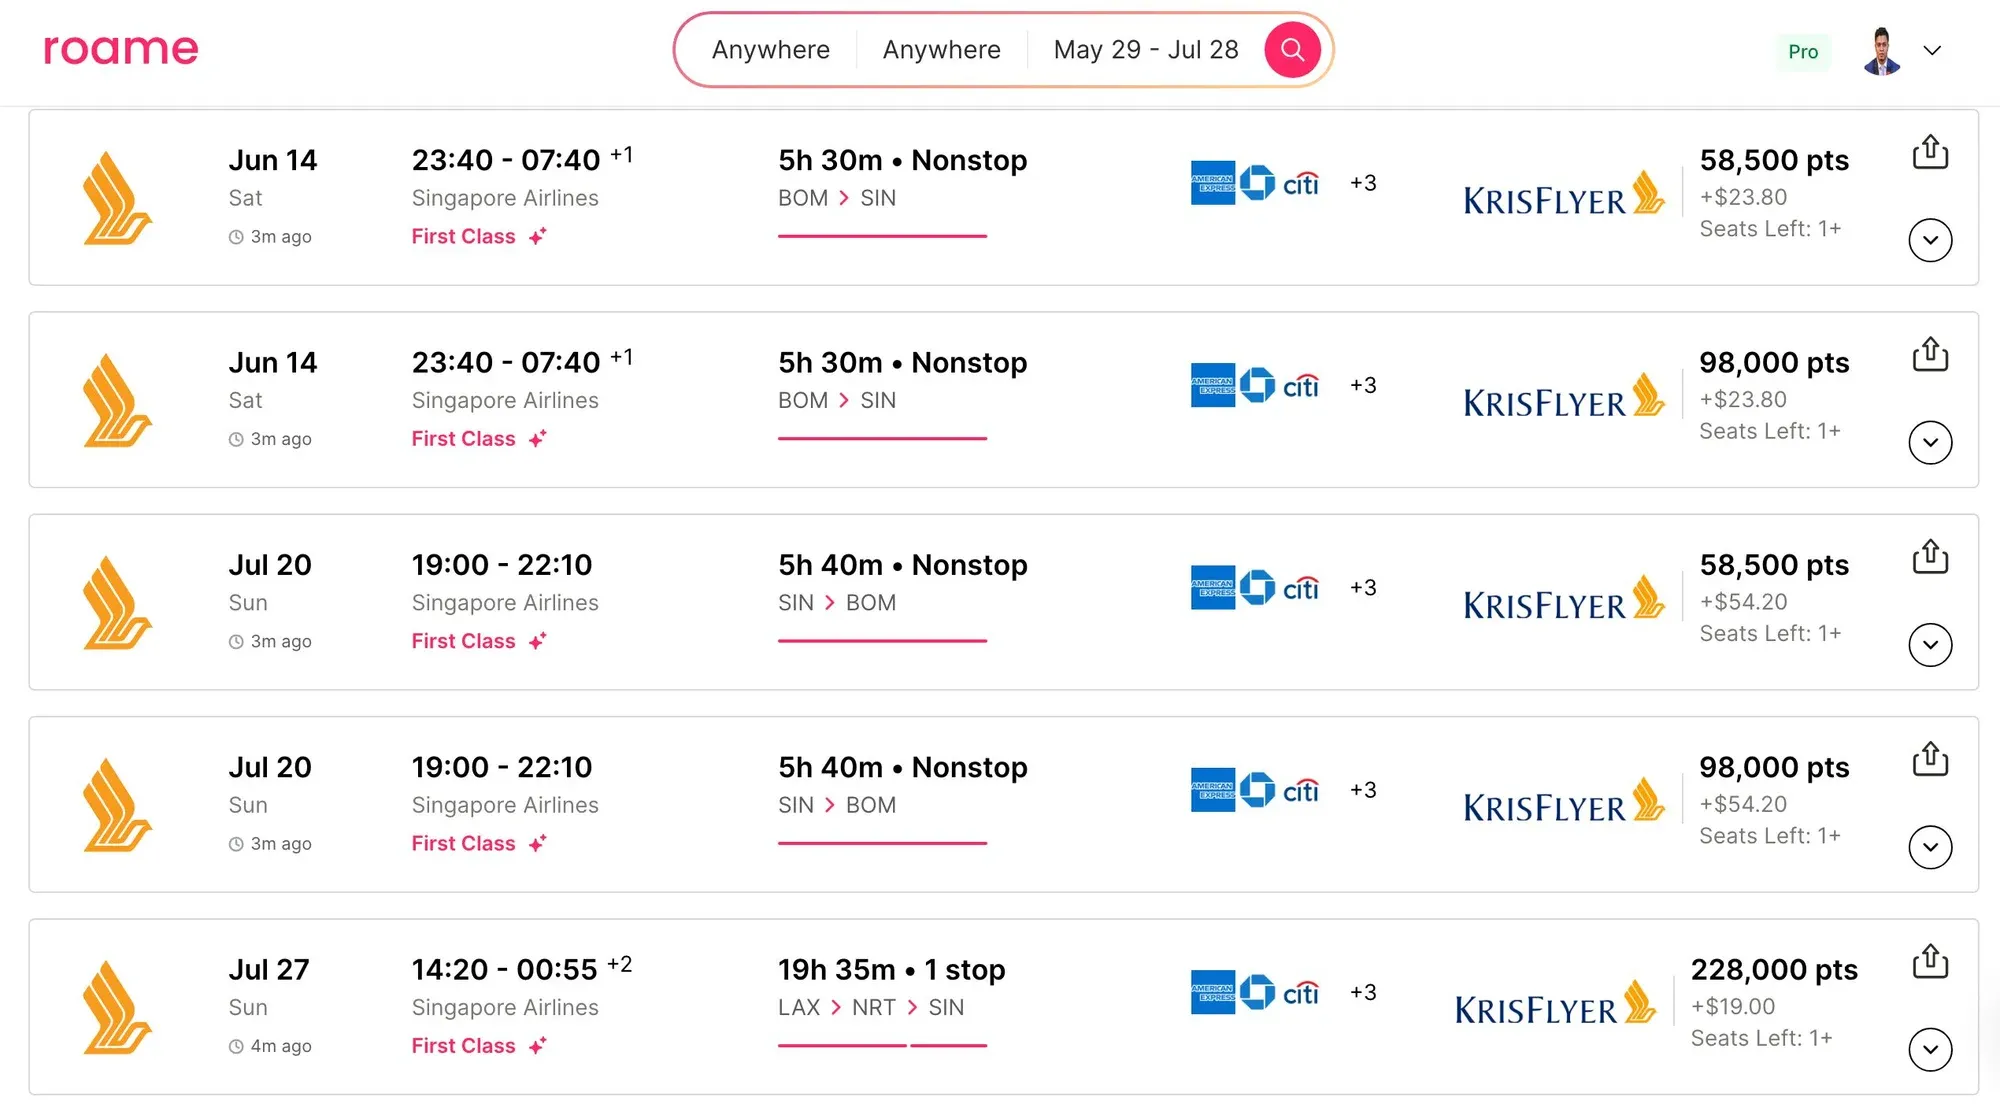Click the destination Anywhere search field
This screenshot has width=2000, height=1112.
[x=941, y=50]
